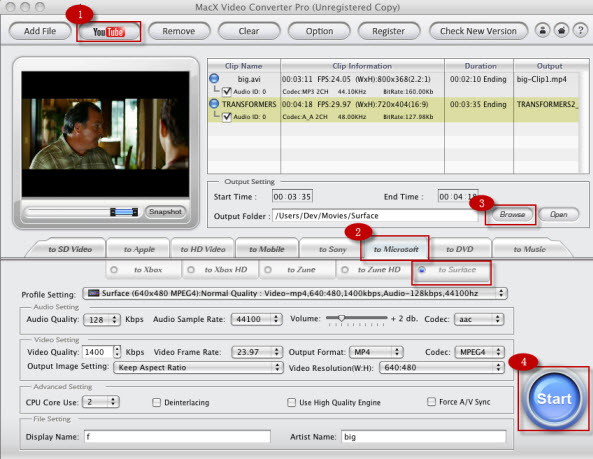Enable Force A/V Sync checkbox
This screenshot has width=593, height=459.
[431, 402]
